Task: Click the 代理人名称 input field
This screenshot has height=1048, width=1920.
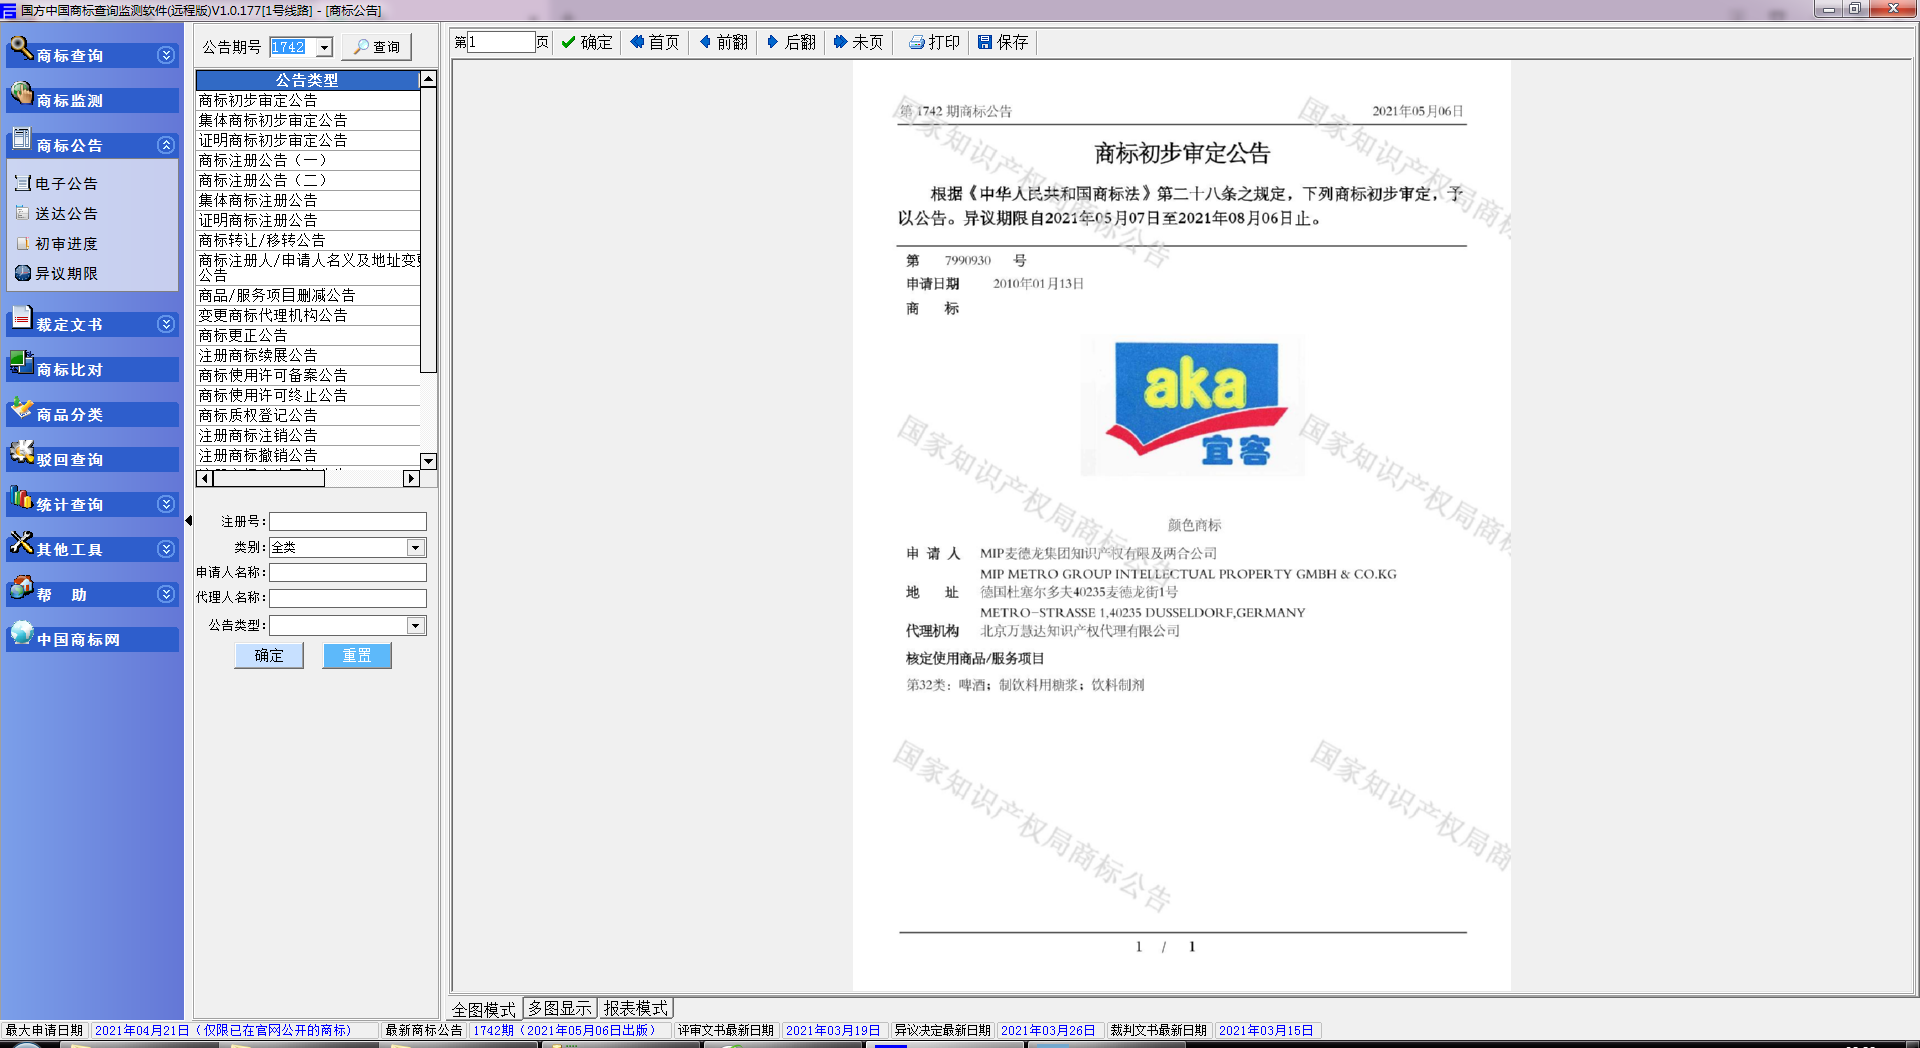Action: (348, 598)
